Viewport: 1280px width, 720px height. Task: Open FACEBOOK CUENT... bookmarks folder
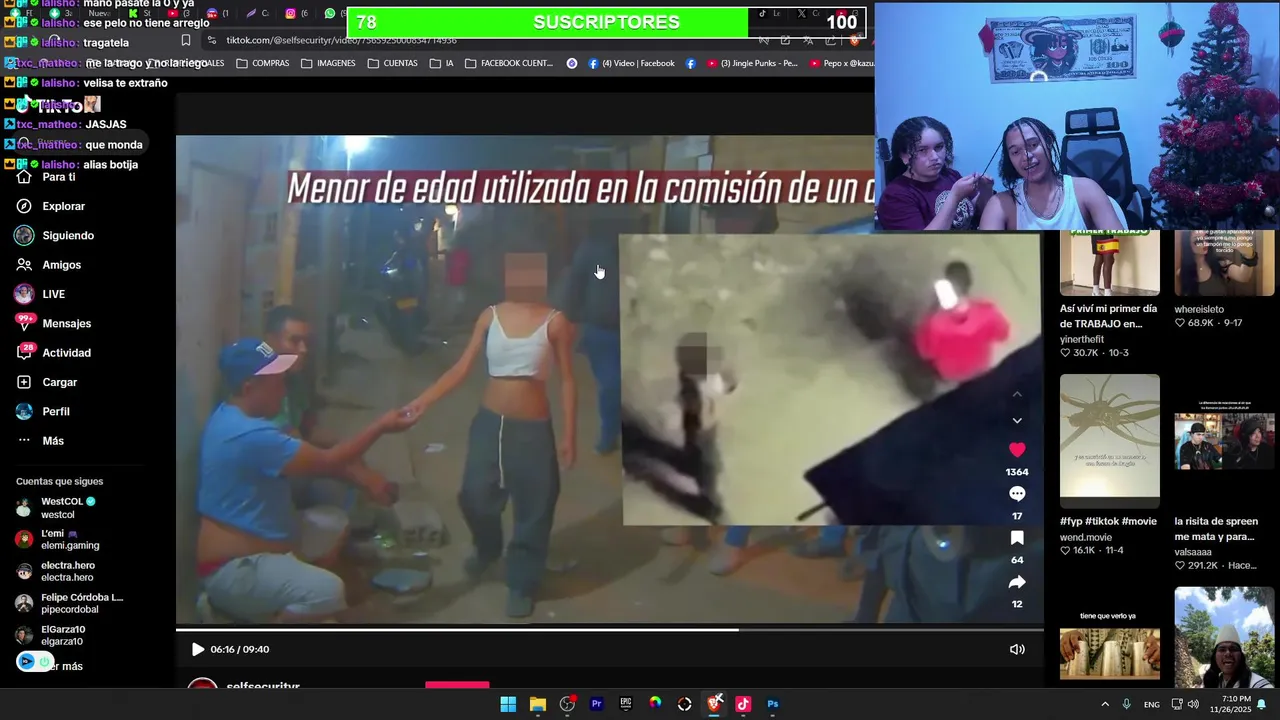509,63
